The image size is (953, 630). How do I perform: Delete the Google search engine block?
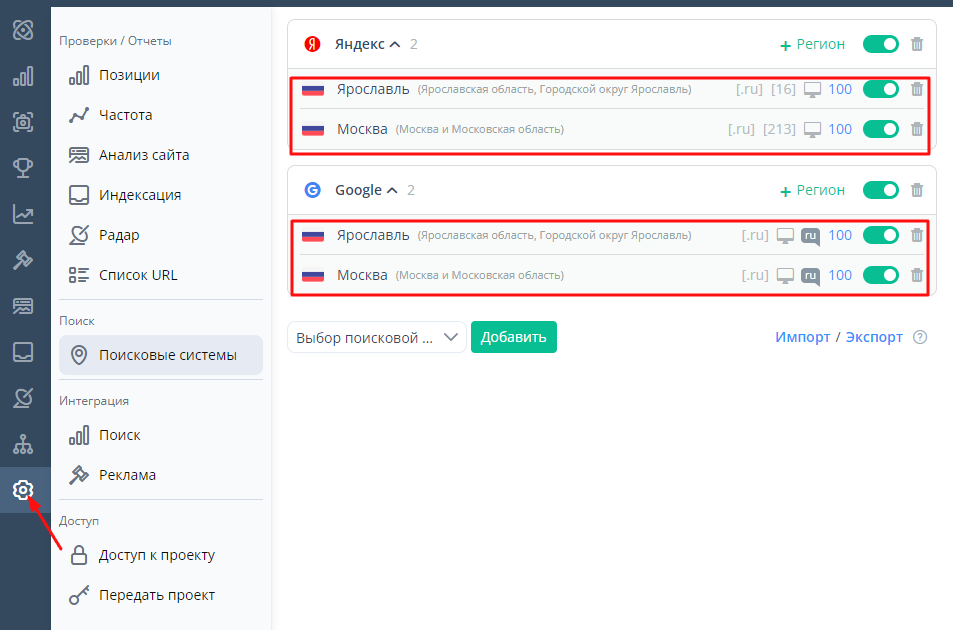[917, 190]
